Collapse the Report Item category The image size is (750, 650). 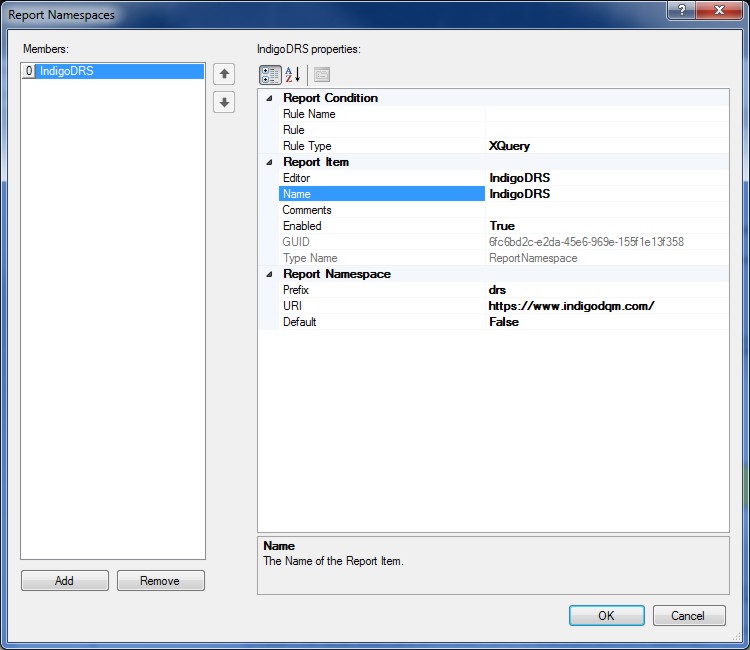[268, 162]
